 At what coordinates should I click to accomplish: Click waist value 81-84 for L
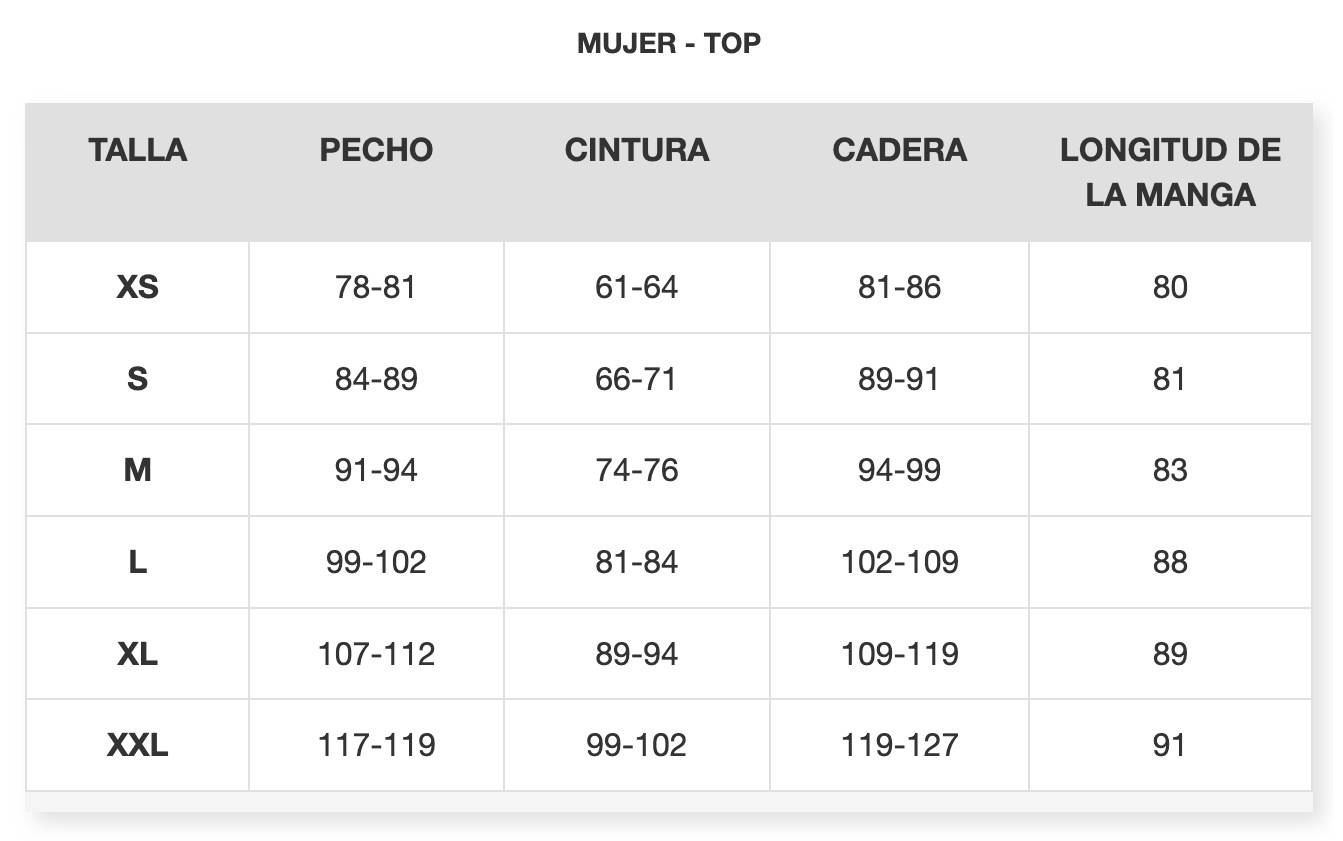point(637,563)
